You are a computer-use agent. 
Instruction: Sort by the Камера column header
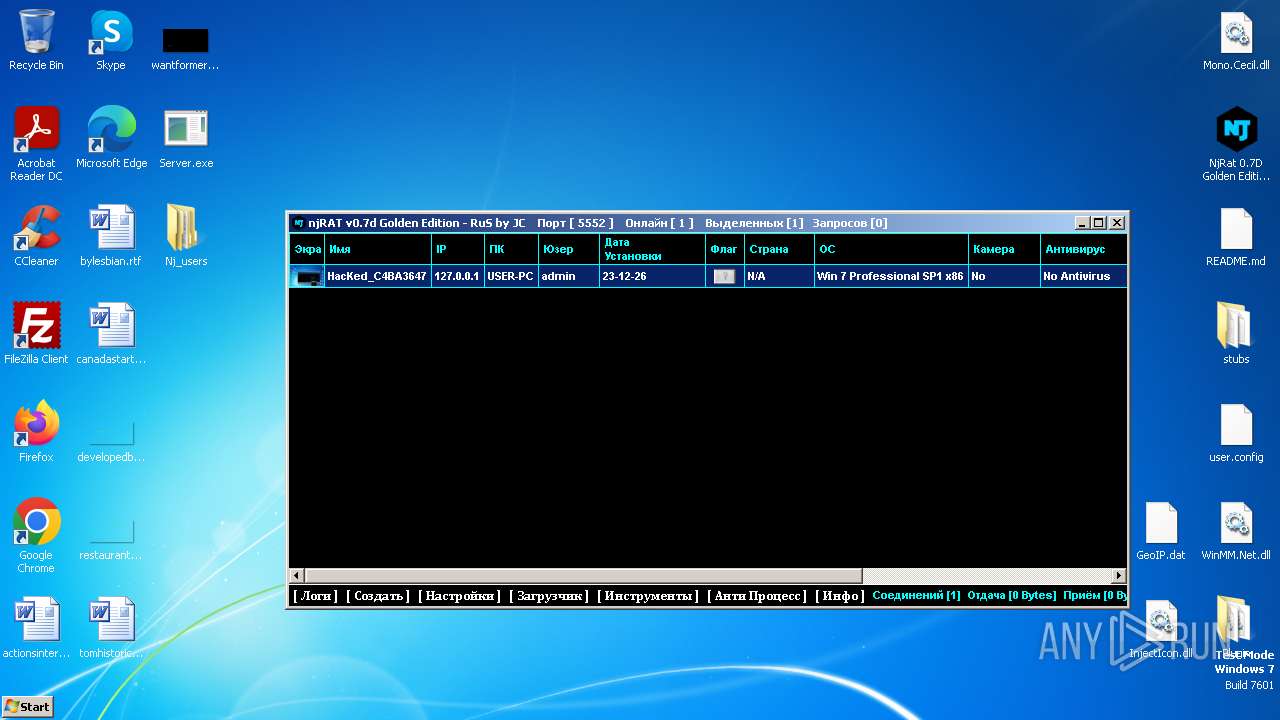(1005, 249)
